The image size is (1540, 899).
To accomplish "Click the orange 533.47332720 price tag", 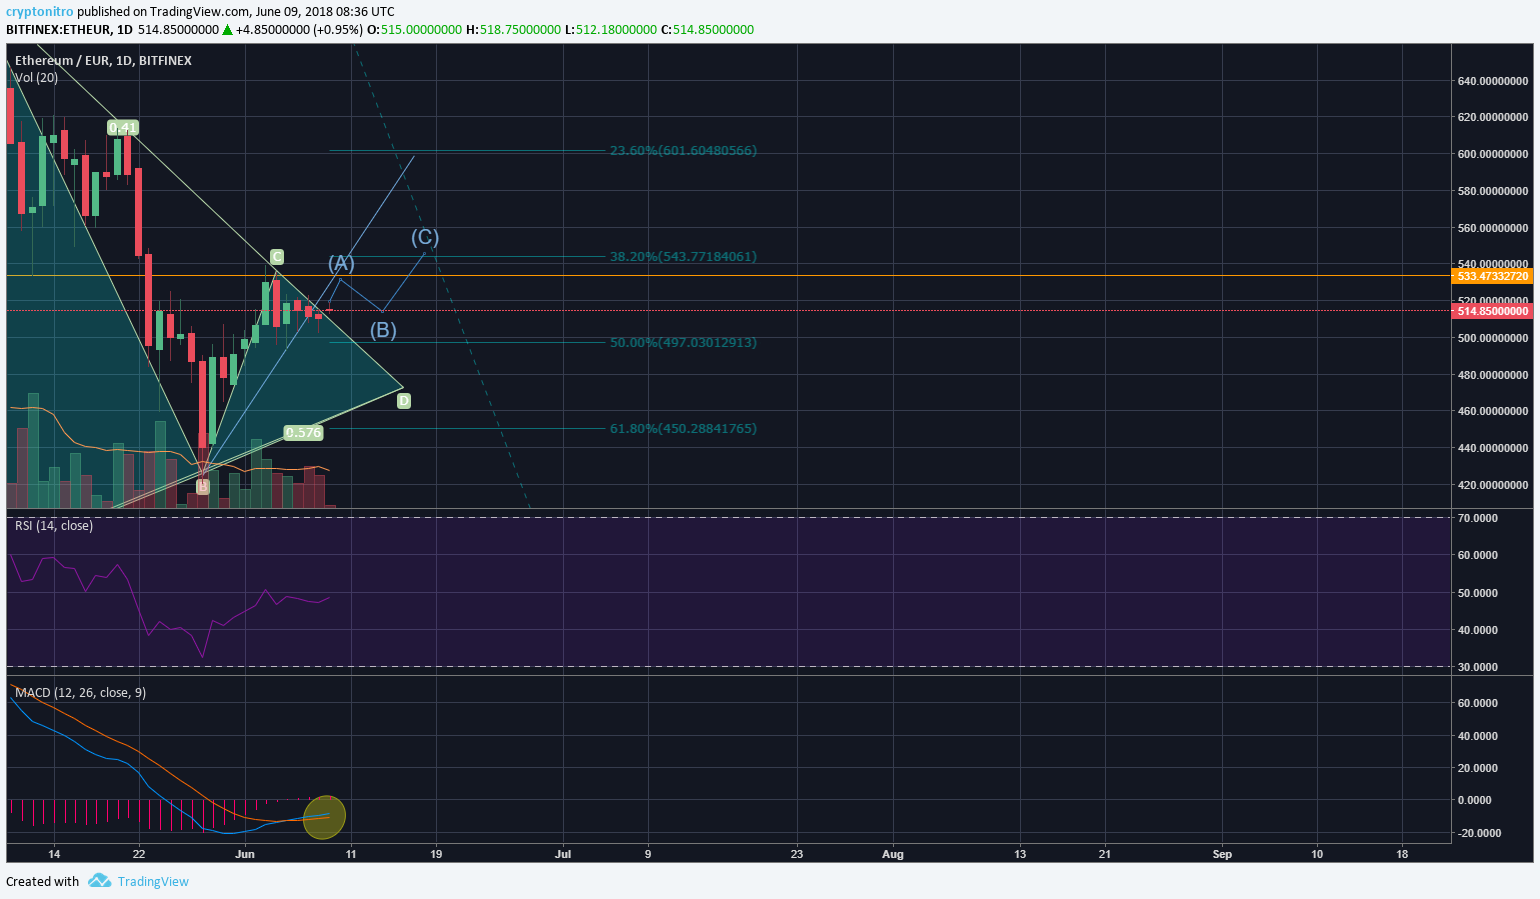I will (x=1493, y=276).
